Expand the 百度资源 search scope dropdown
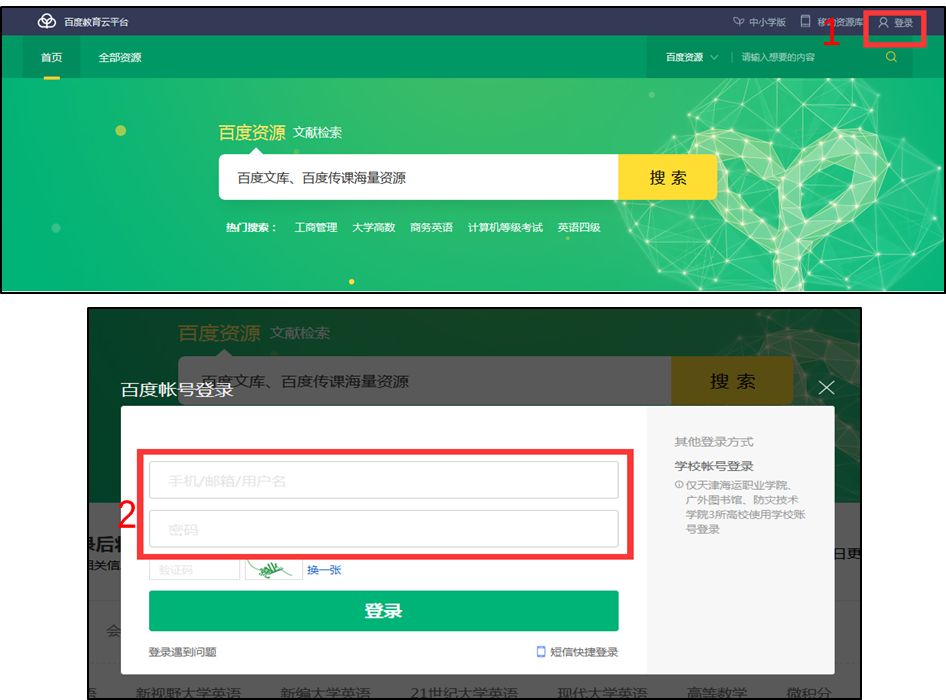 (691, 57)
